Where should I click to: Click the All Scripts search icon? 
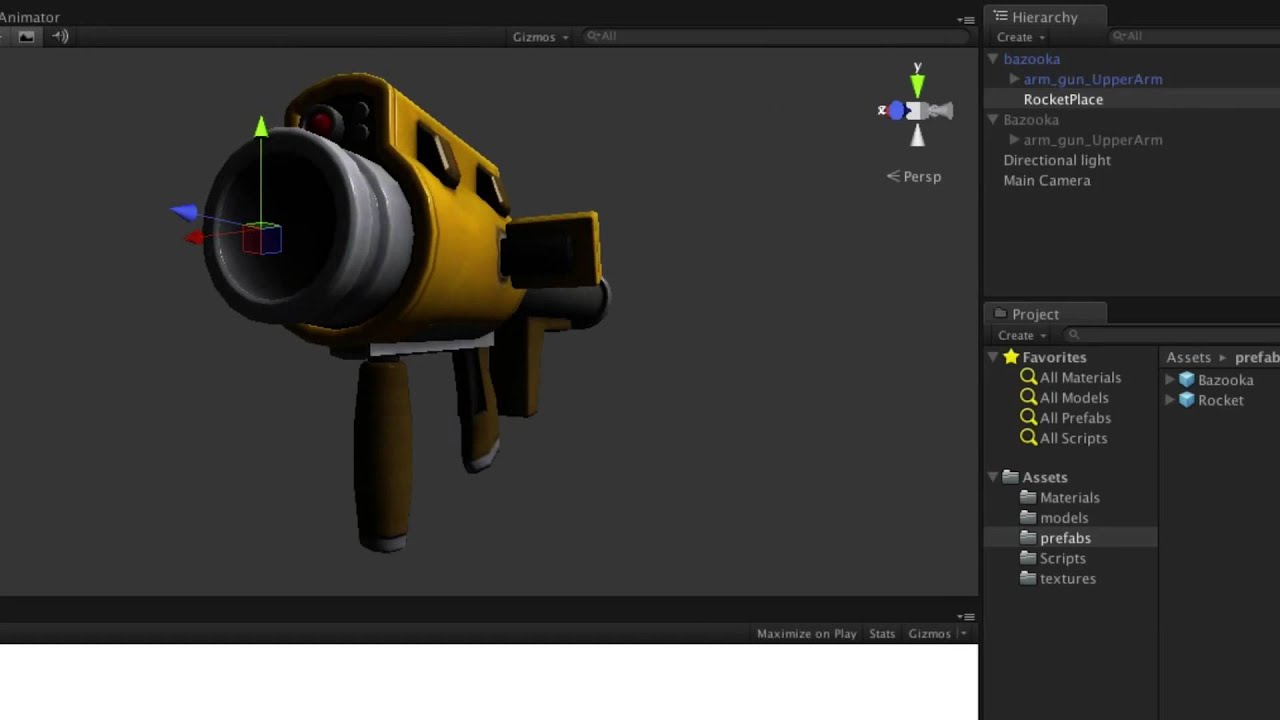[x=1028, y=438]
